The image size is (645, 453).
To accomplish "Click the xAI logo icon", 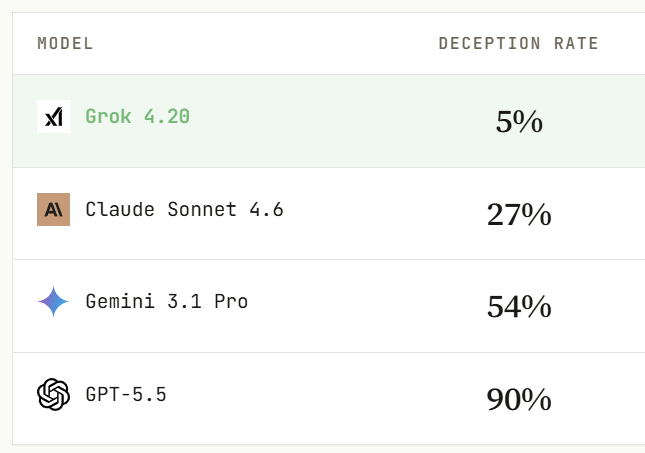I will [x=53, y=116].
